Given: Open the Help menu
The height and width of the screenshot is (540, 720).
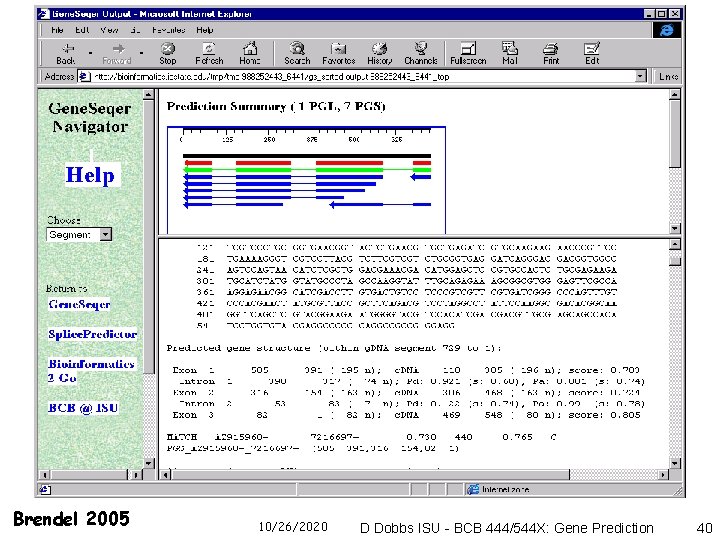Looking at the screenshot, I should point(205,30).
